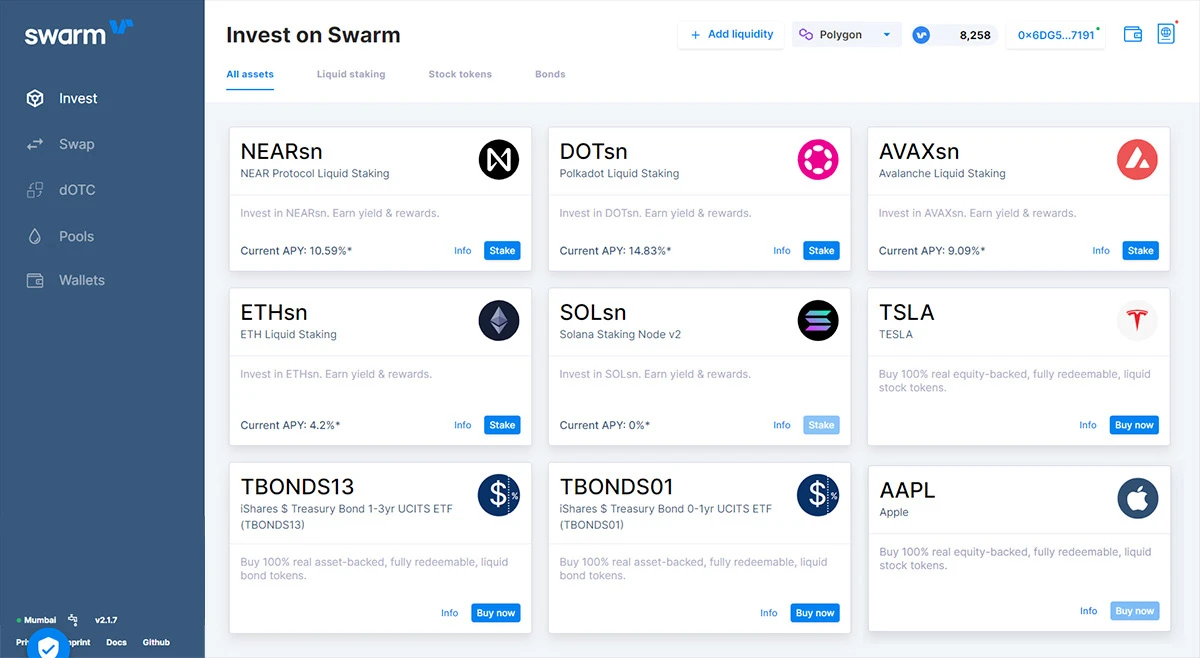1200x658 pixels.
Task: Click the TBONDS01 dollar bond icon
Action: coord(818,495)
